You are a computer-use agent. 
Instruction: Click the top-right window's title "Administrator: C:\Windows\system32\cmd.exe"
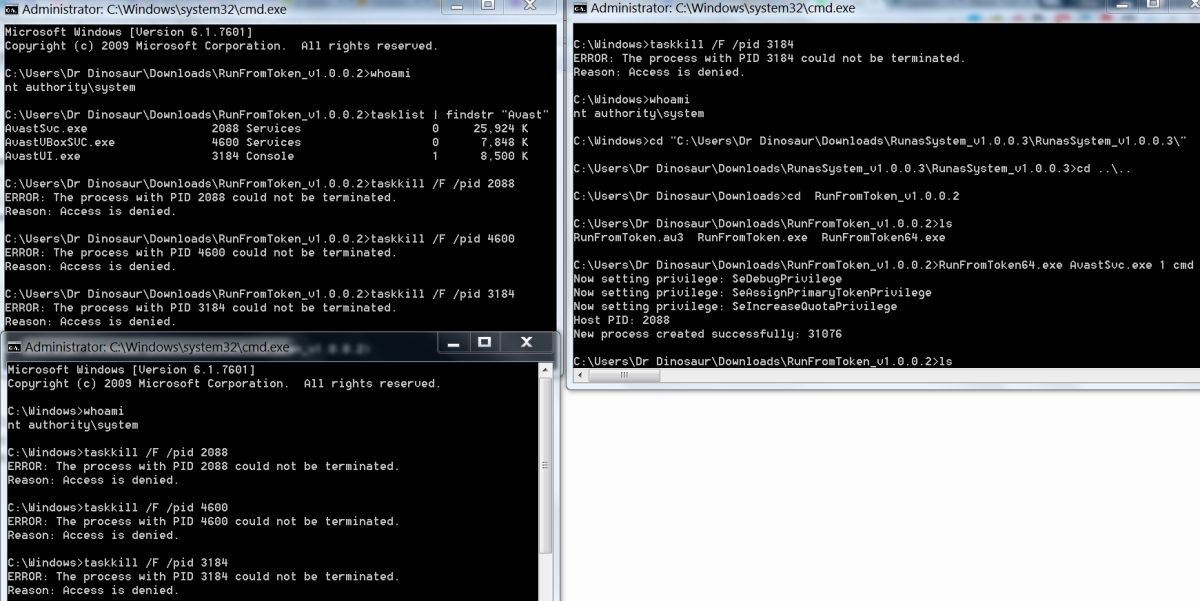click(722, 8)
